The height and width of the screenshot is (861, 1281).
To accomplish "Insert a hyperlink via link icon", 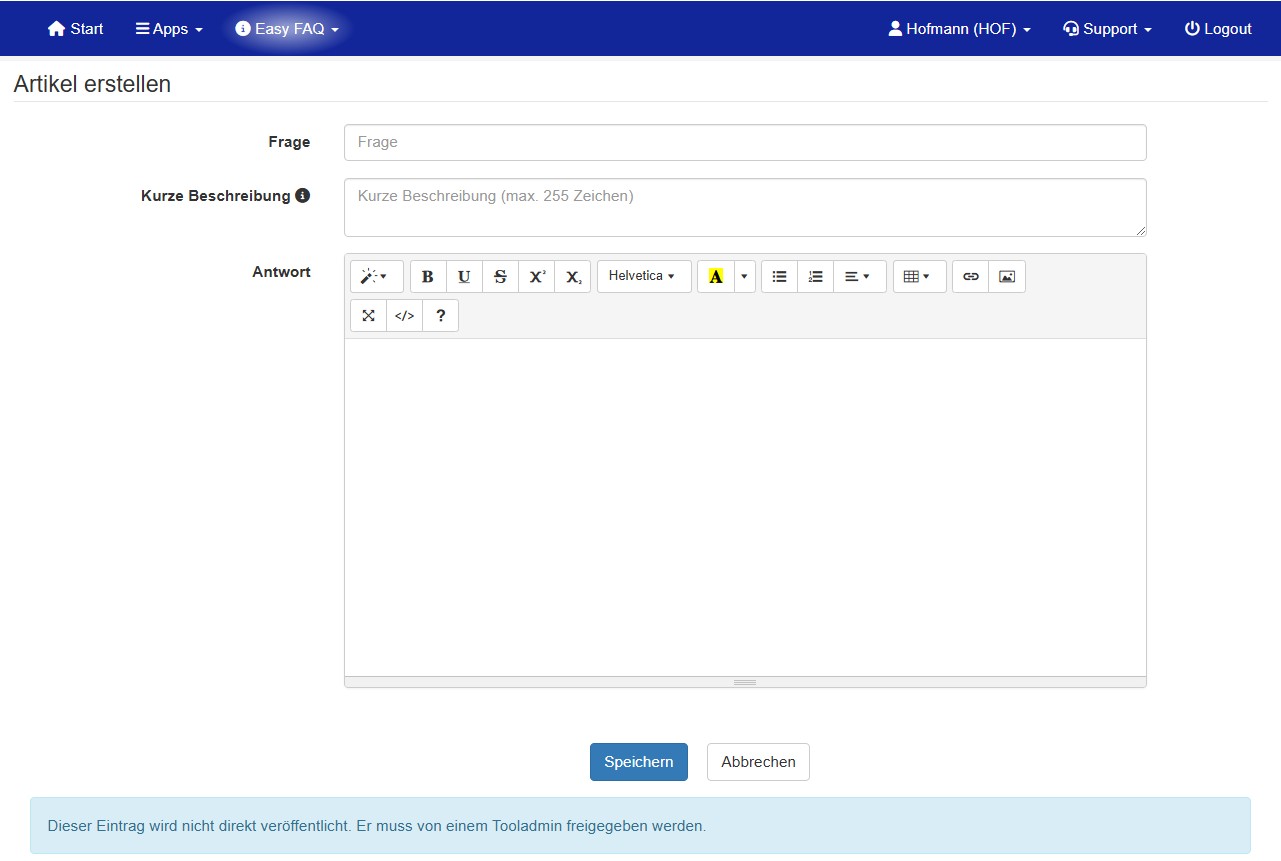I will pyautogui.click(x=971, y=277).
